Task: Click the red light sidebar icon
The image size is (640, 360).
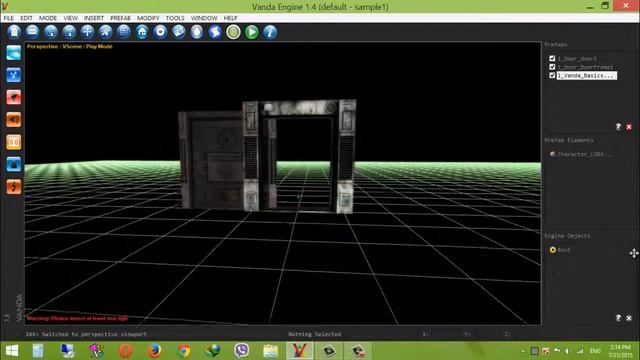Action: pos(13,98)
